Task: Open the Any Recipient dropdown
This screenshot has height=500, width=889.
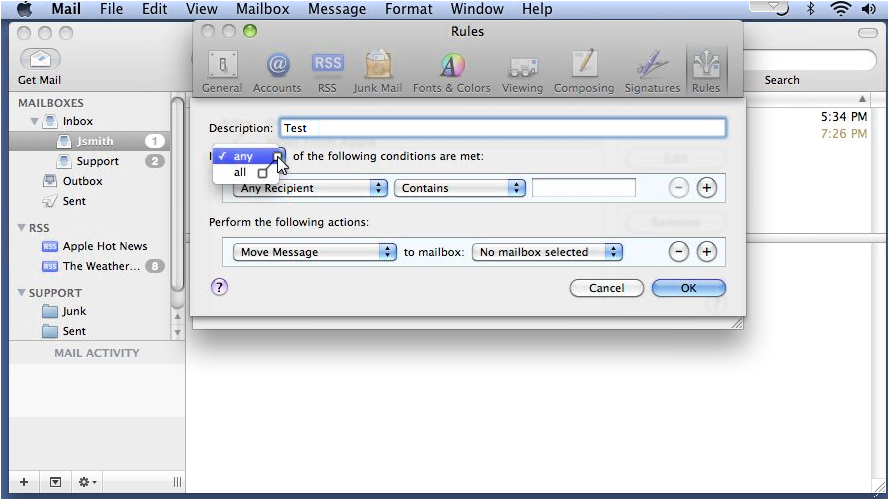Action: (x=310, y=188)
